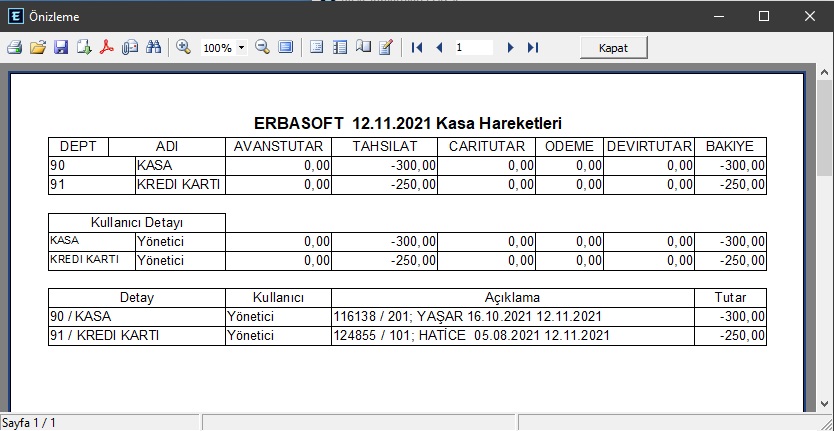This screenshot has height=431, width=834.
Task: Edit the page with pencil icon
Action: point(386,47)
